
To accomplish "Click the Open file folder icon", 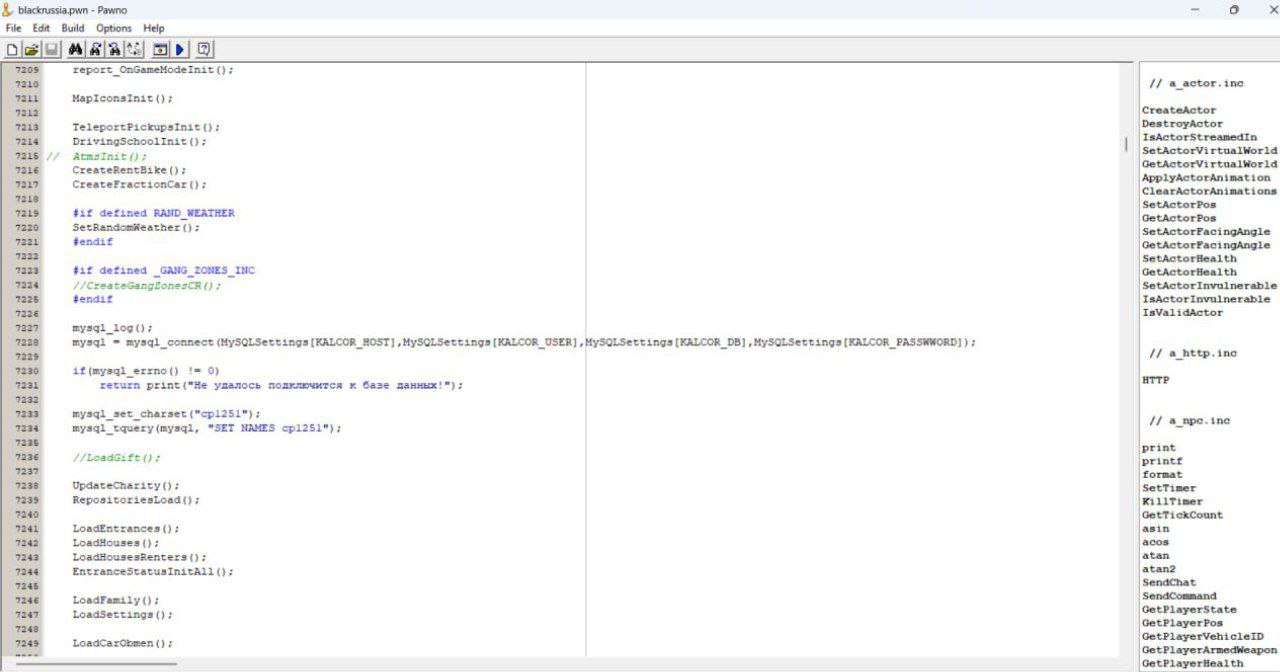I will pyautogui.click(x=31, y=49).
